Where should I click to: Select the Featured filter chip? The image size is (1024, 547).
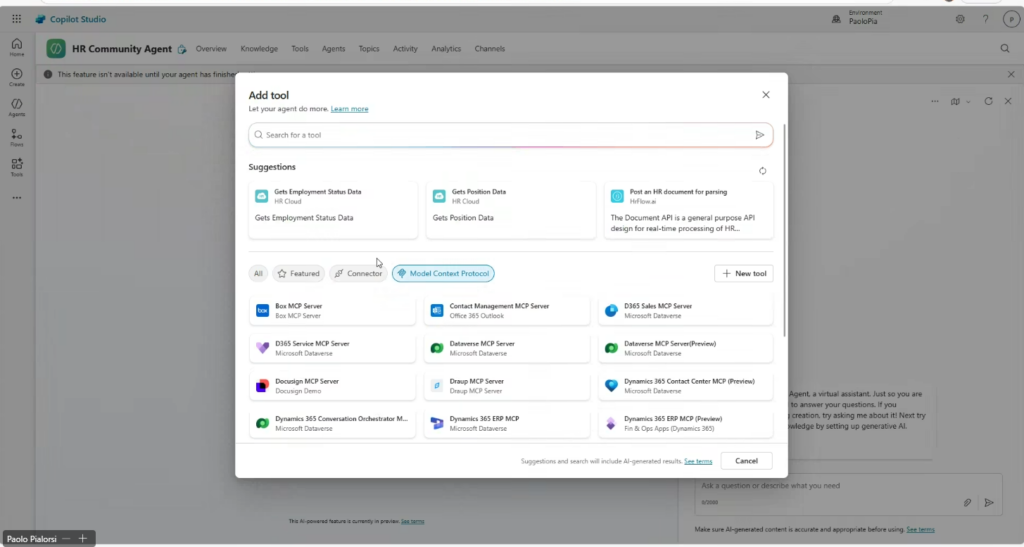[x=299, y=273]
